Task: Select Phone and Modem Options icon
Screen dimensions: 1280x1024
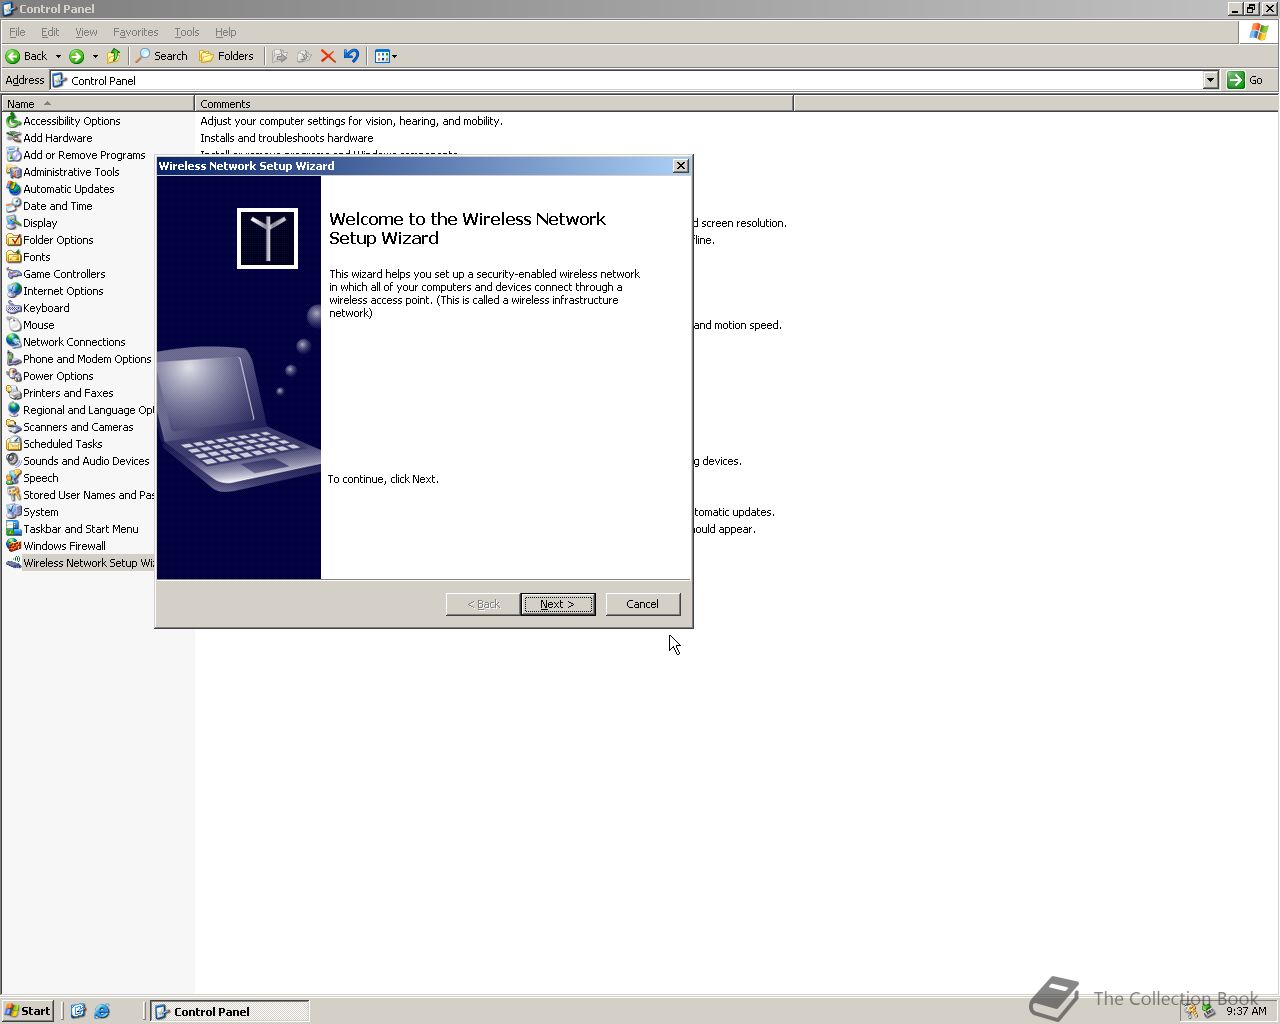Action: tap(14, 359)
